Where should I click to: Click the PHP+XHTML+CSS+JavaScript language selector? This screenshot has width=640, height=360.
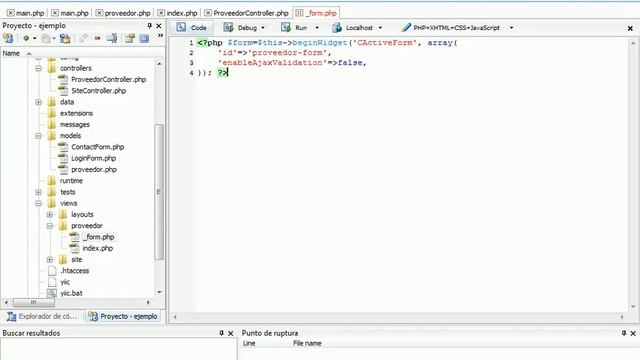451,28
